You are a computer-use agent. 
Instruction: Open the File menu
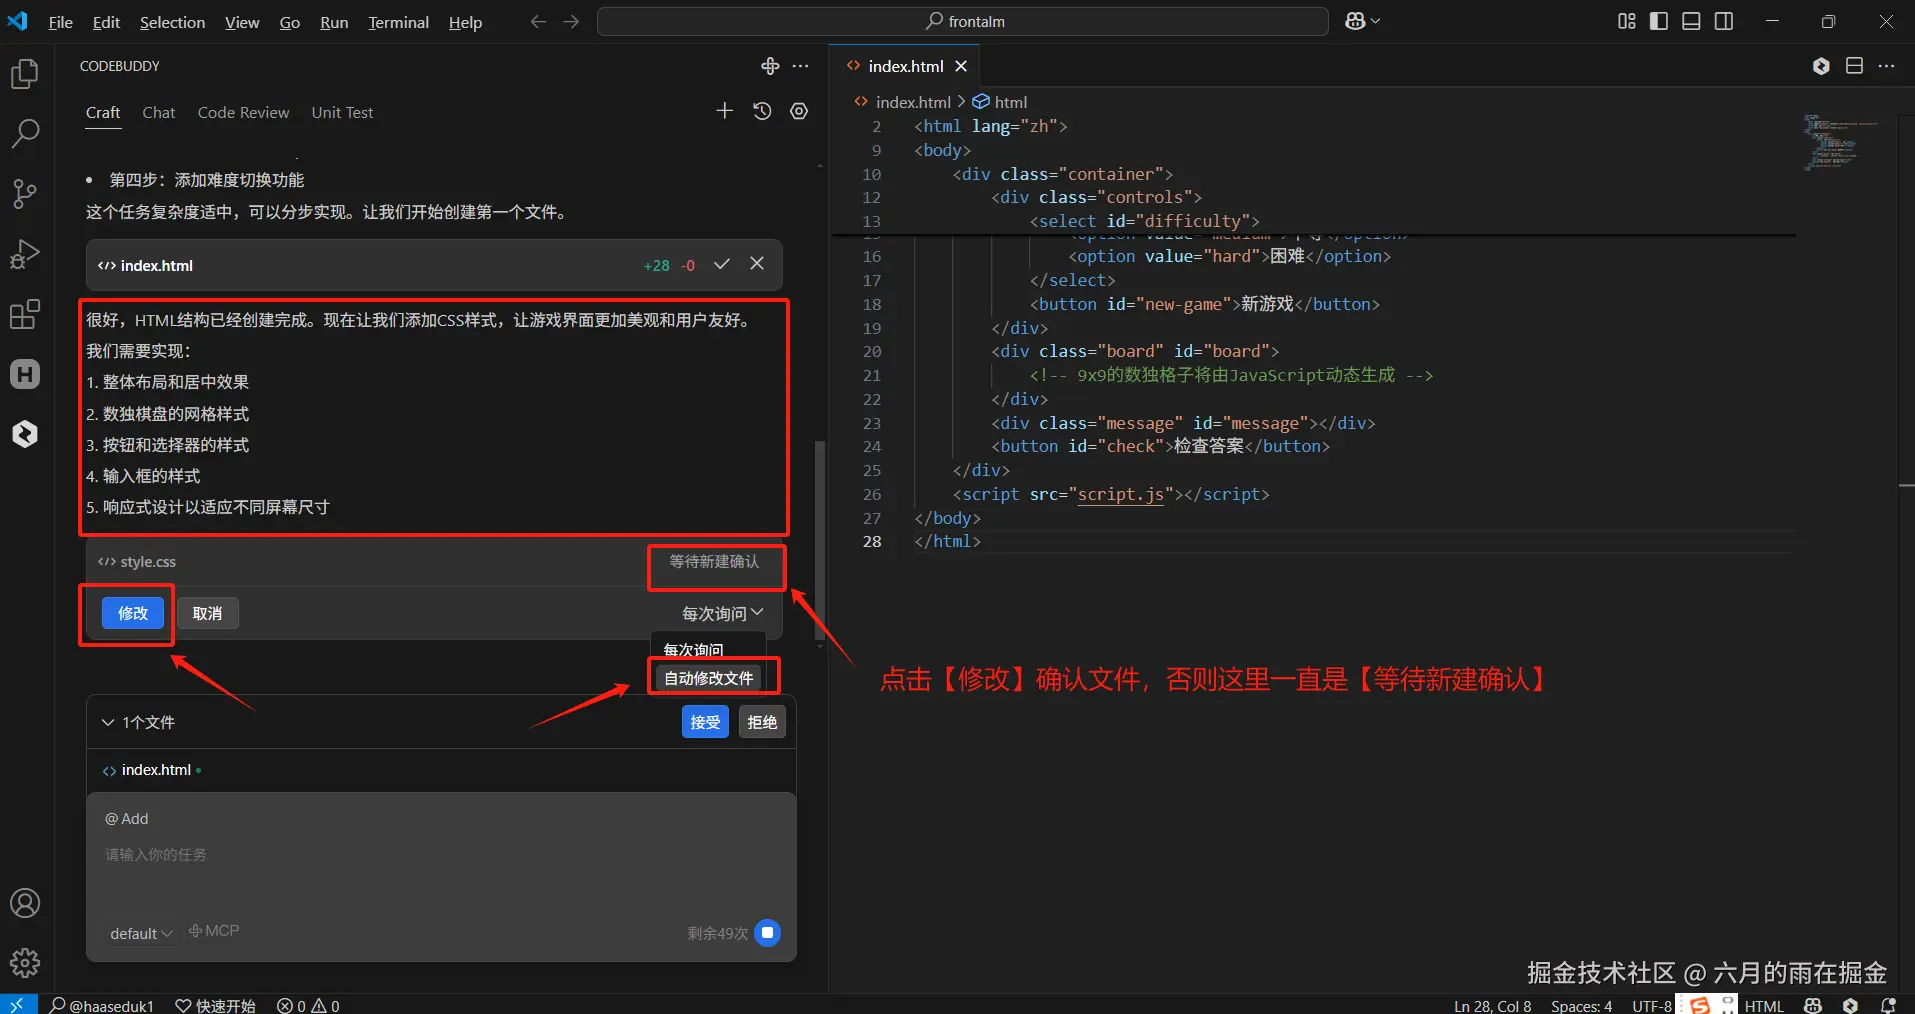coord(60,22)
